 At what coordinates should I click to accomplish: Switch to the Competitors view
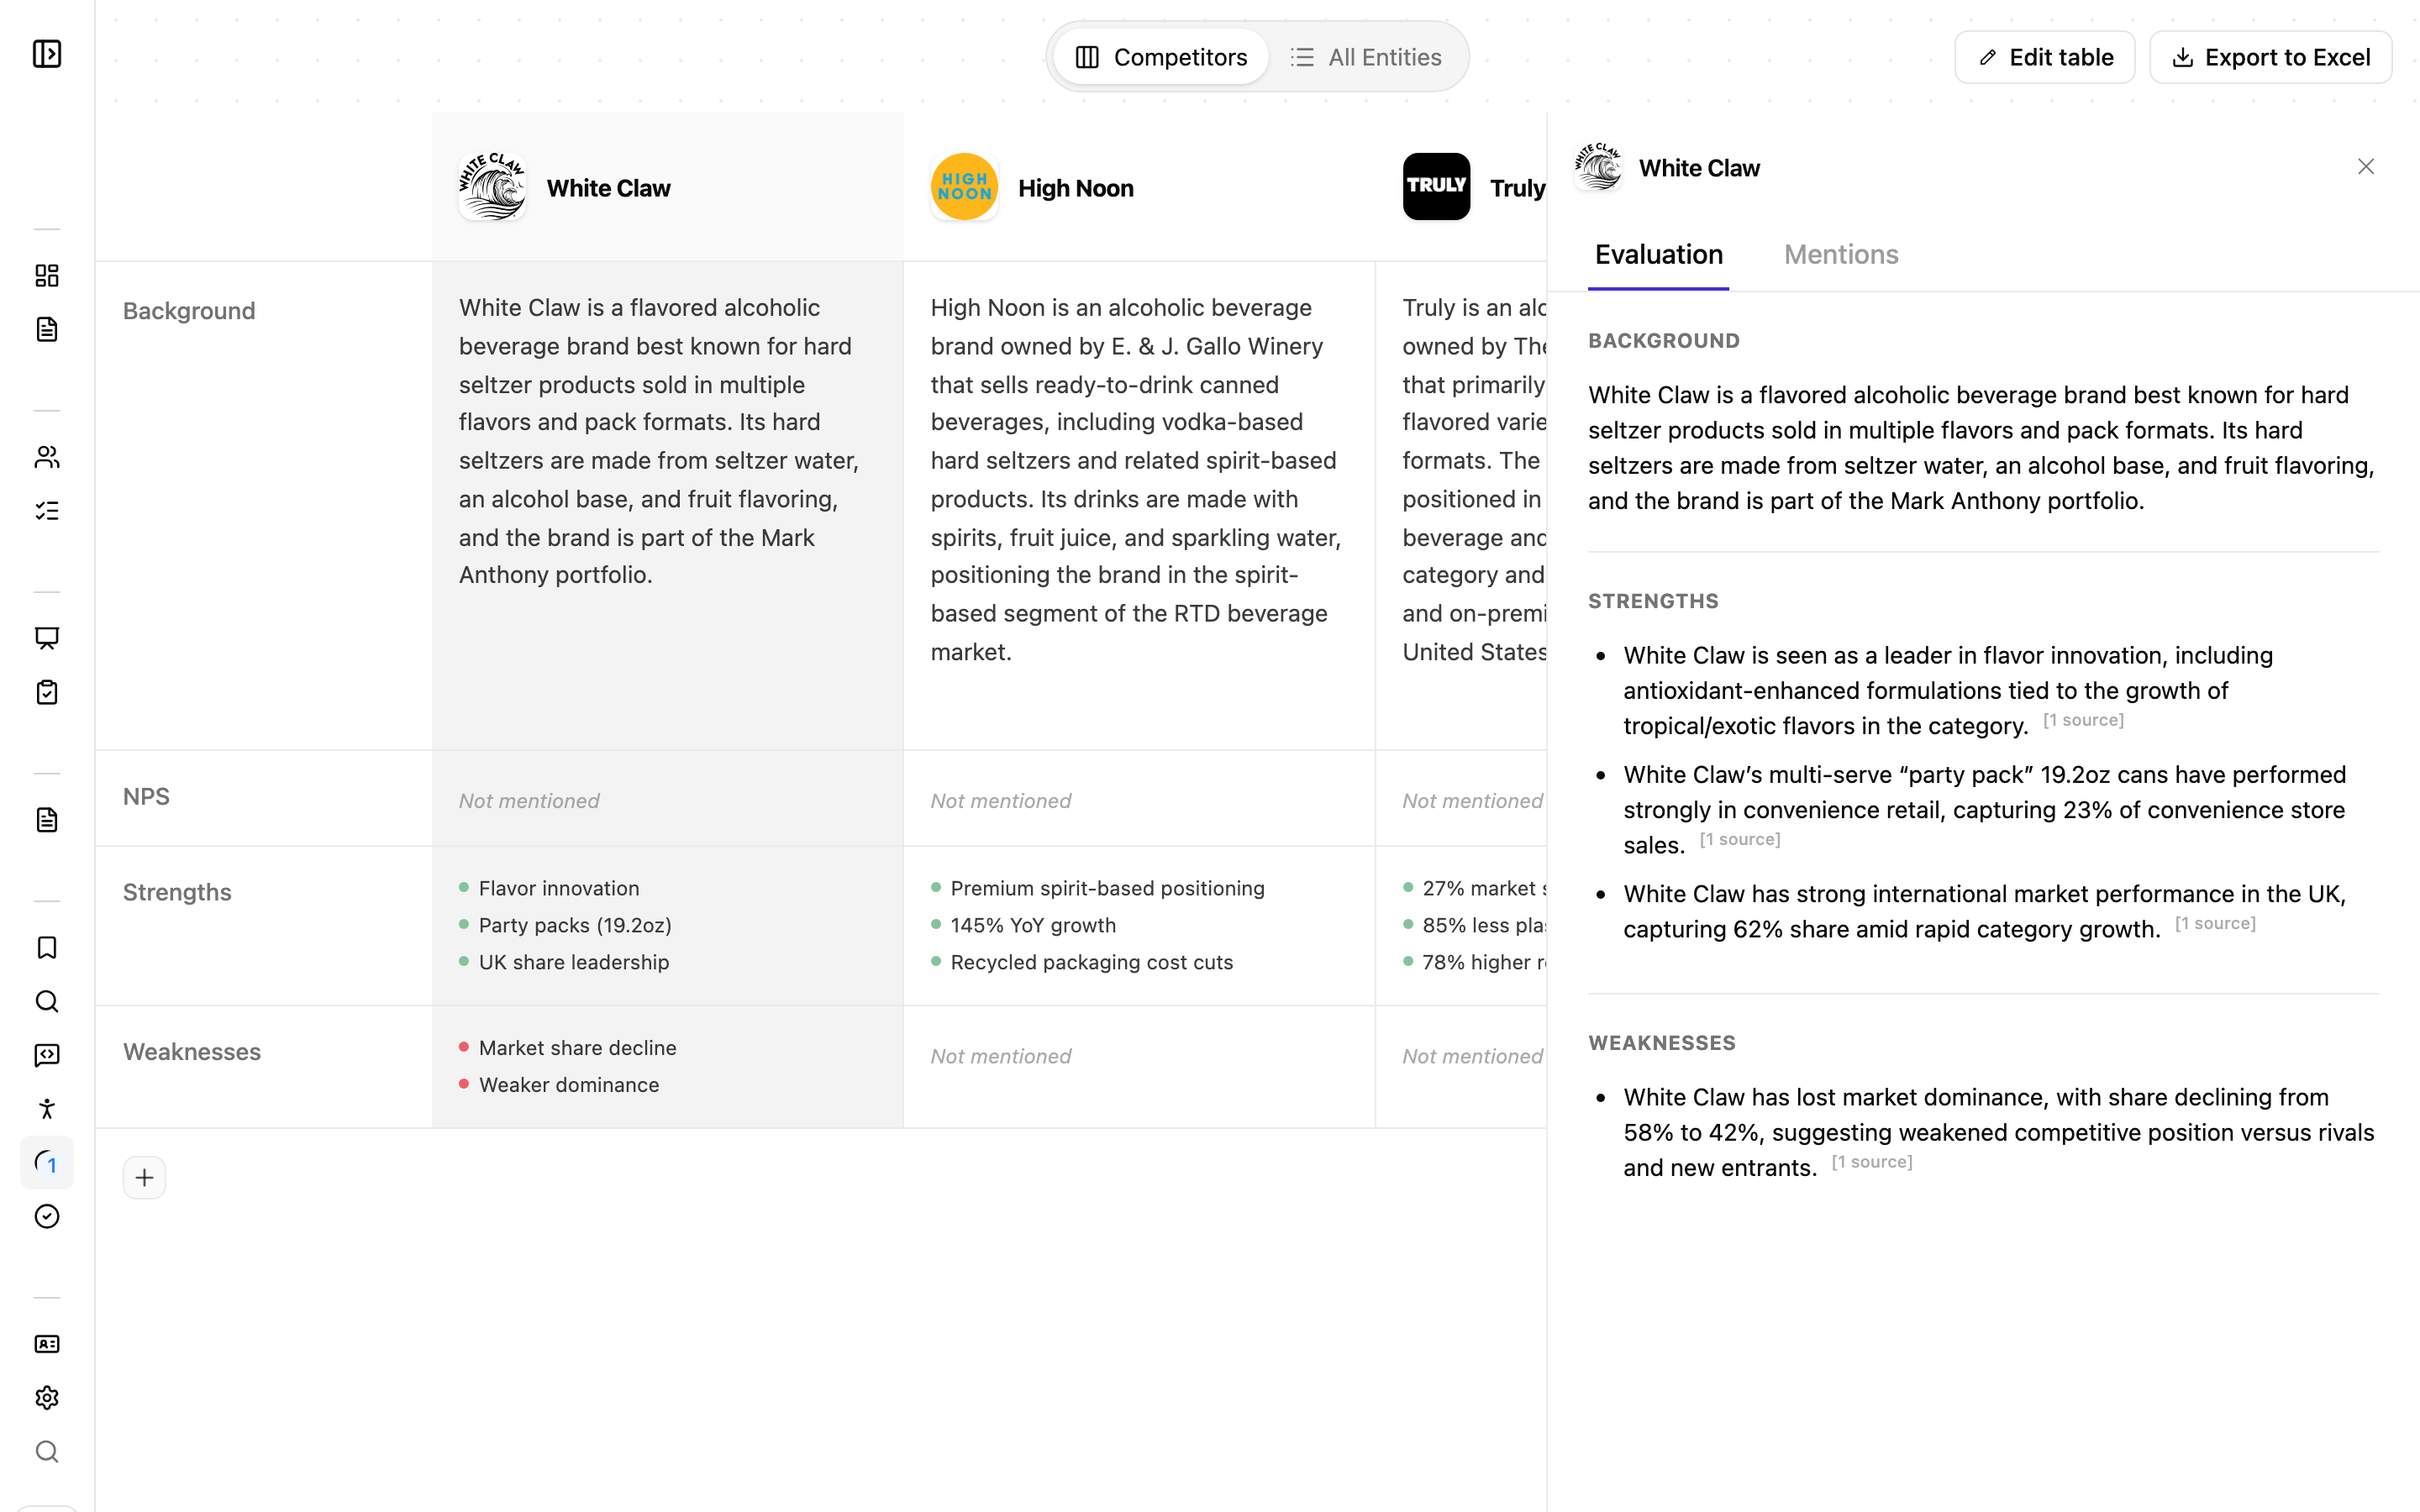coord(1161,57)
